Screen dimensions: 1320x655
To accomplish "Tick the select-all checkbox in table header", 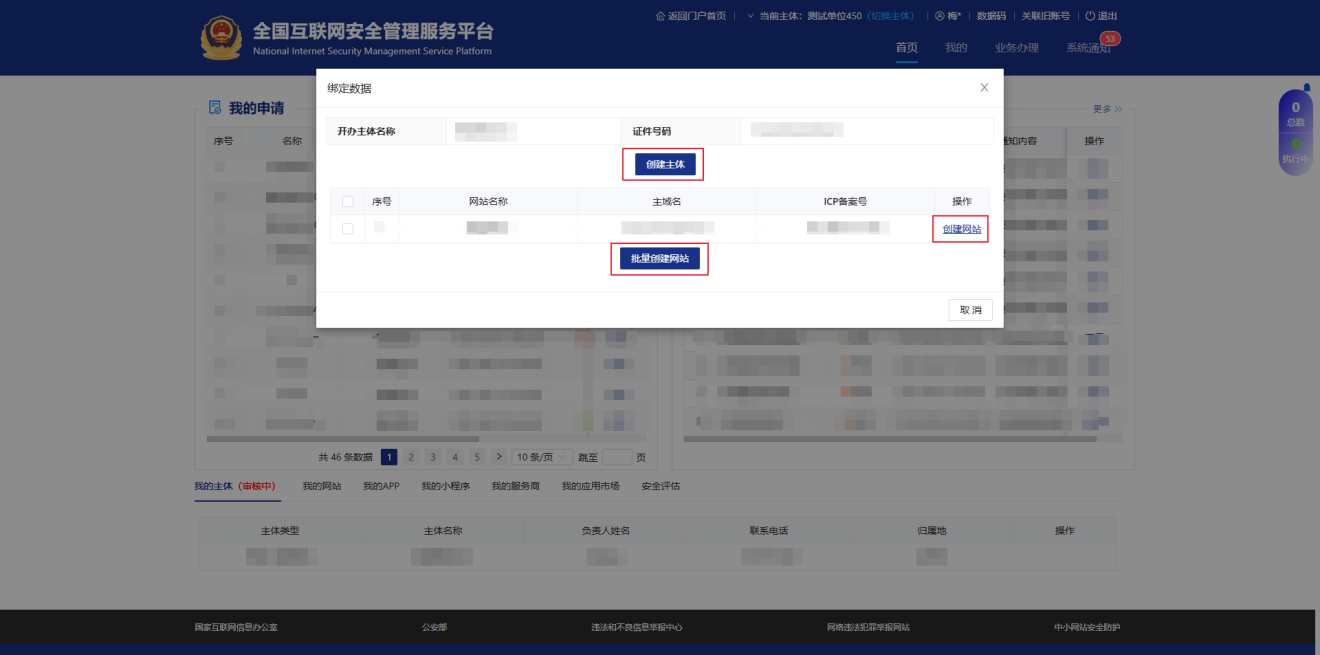I will (x=348, y=201).
